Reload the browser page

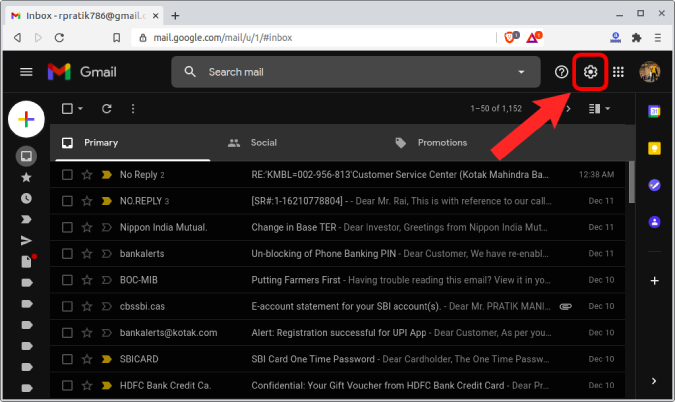click(59, 37)
